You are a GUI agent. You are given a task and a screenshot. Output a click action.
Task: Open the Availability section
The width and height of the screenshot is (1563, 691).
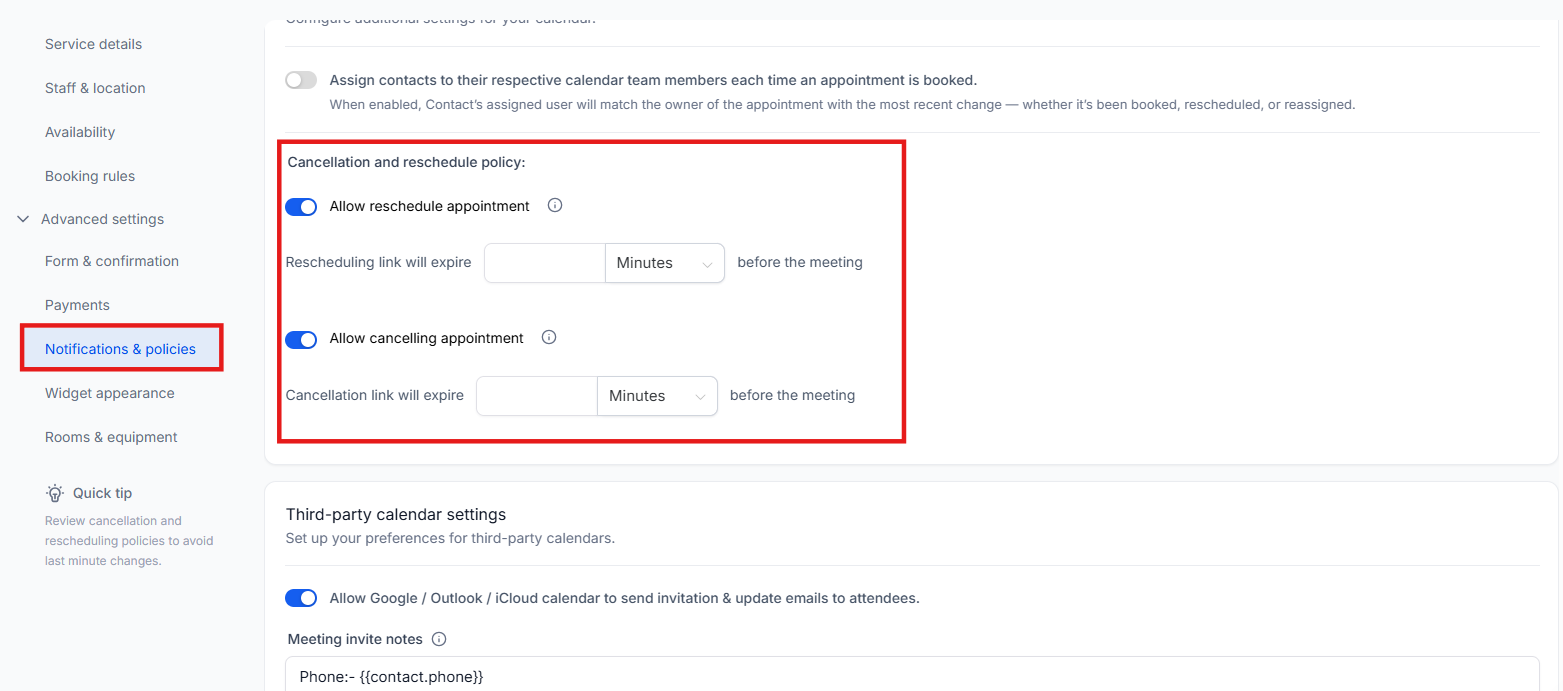point(80,132)
